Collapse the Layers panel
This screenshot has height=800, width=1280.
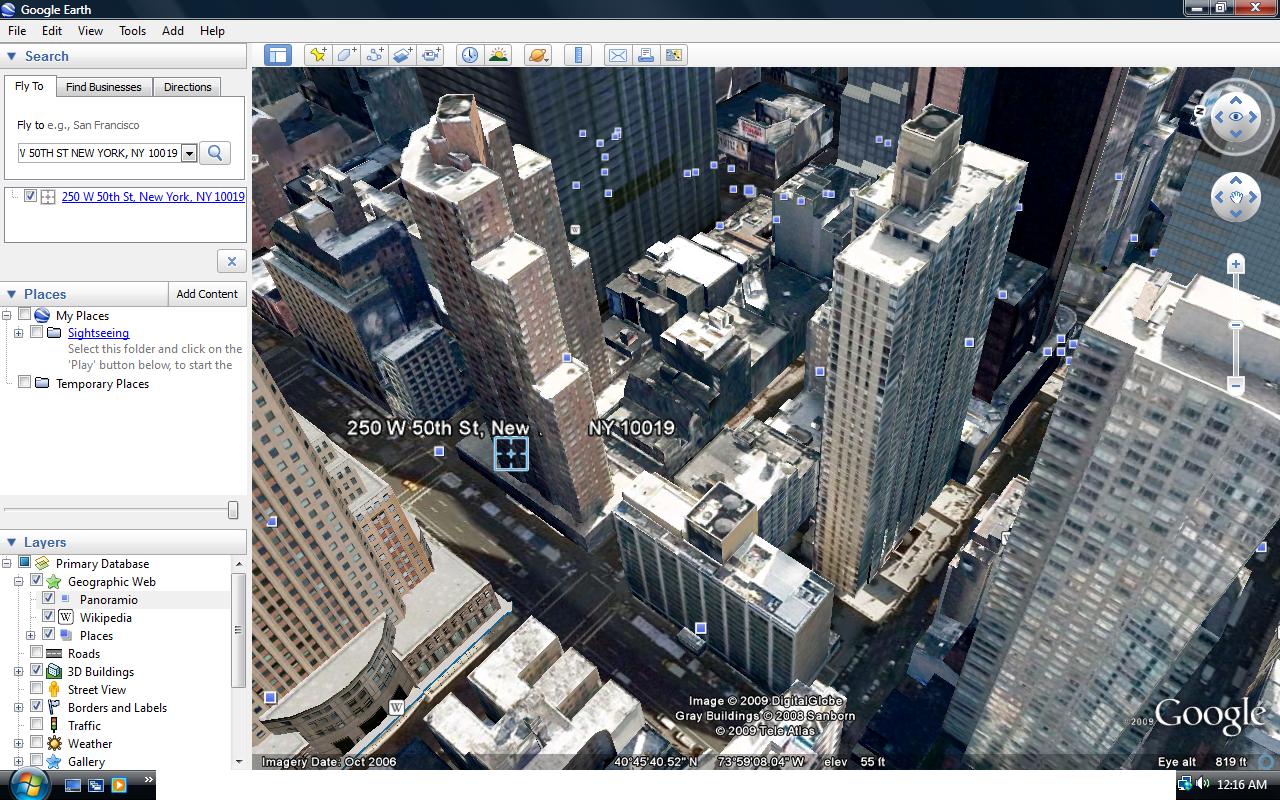[x=12, y=542]
